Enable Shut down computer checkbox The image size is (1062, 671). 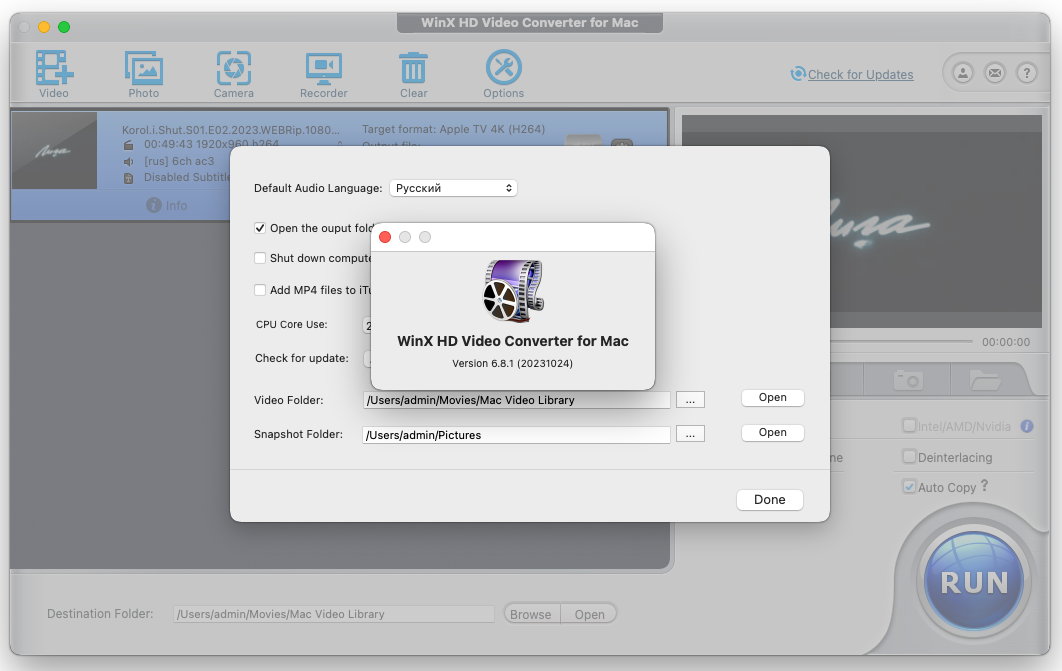click(x=259, y=258)
